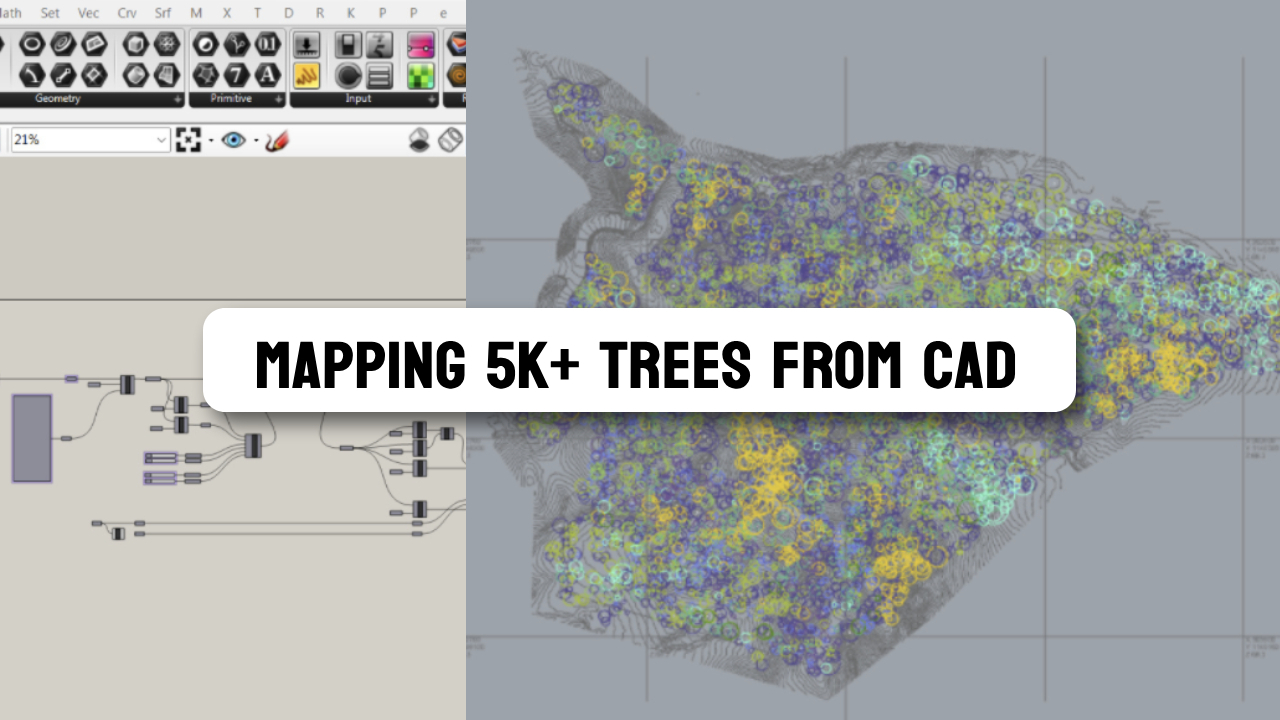Click the green color swatch input
This screenshot has width=1280, height=720.
tap(421, 75)
